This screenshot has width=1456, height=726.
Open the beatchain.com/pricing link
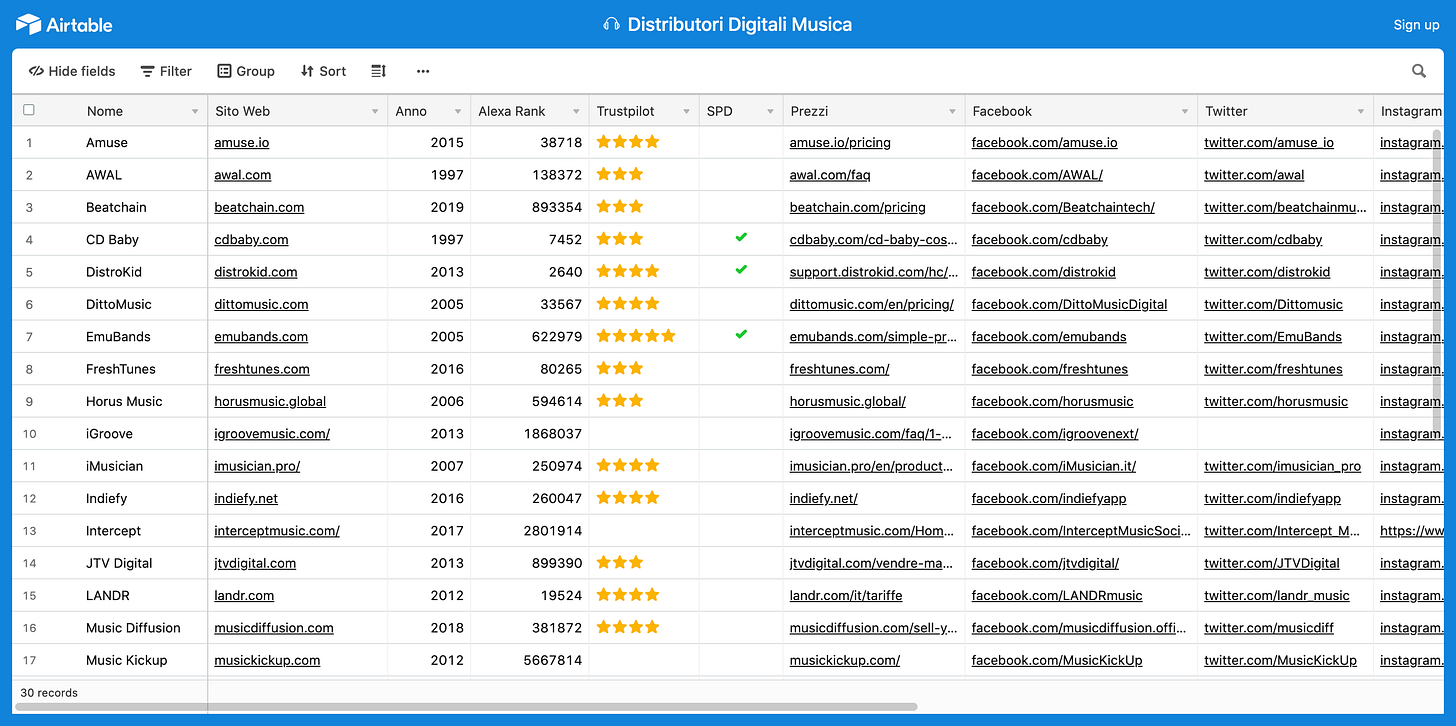tap(858, 207)
